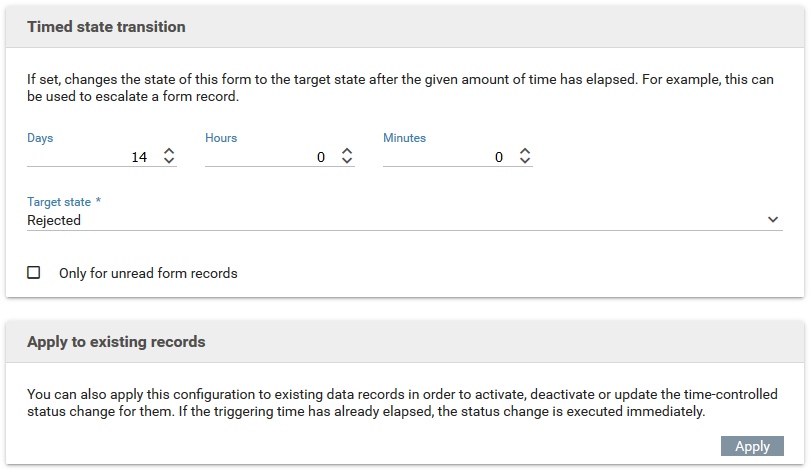Decrease the Minutes value with down arrow
This screenshot has height=471, width=810.
[x=525, y=162]
